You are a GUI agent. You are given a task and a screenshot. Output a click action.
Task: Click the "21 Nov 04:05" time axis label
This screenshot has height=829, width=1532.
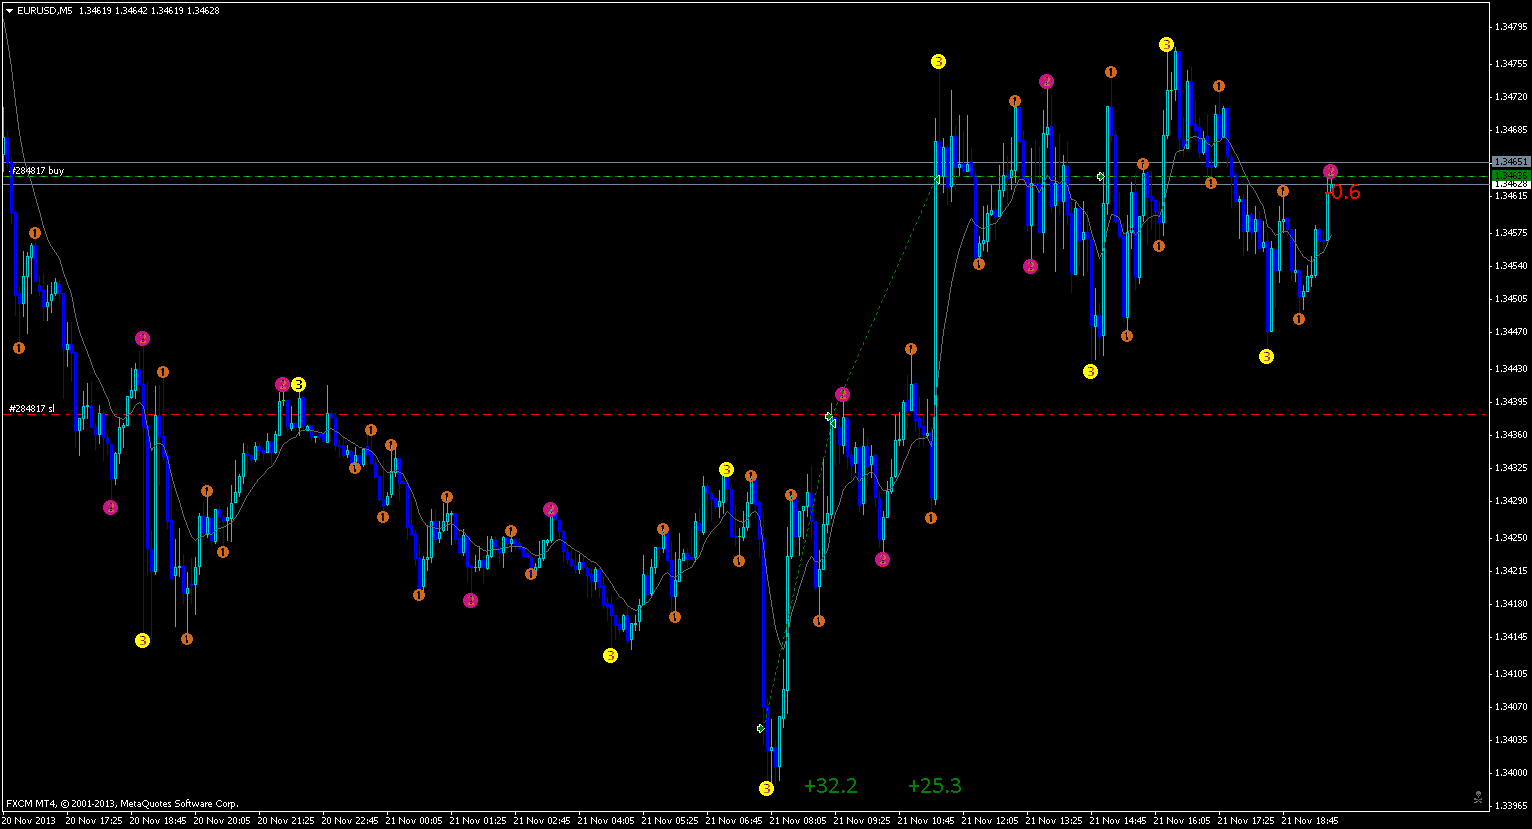click(x=606, y=821)
